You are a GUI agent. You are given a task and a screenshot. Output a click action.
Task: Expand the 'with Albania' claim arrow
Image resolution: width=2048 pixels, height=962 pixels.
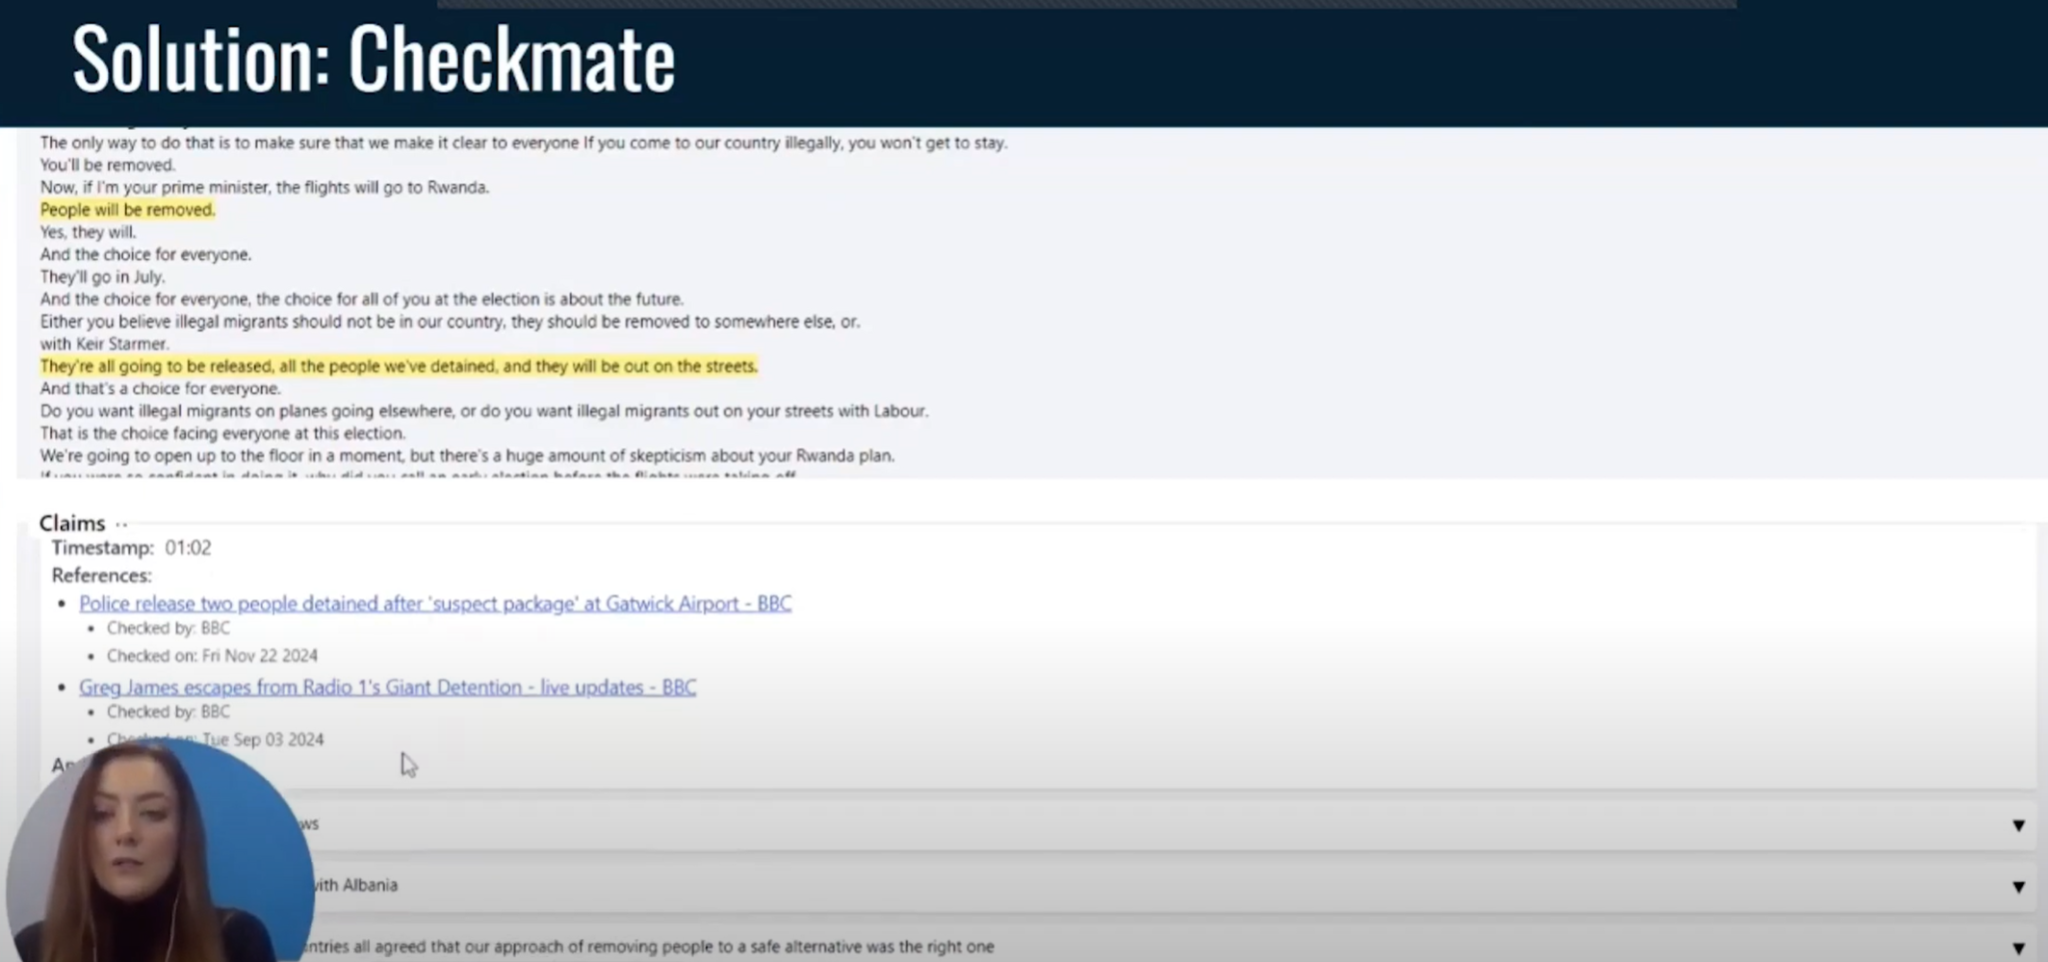(2018, 886)
